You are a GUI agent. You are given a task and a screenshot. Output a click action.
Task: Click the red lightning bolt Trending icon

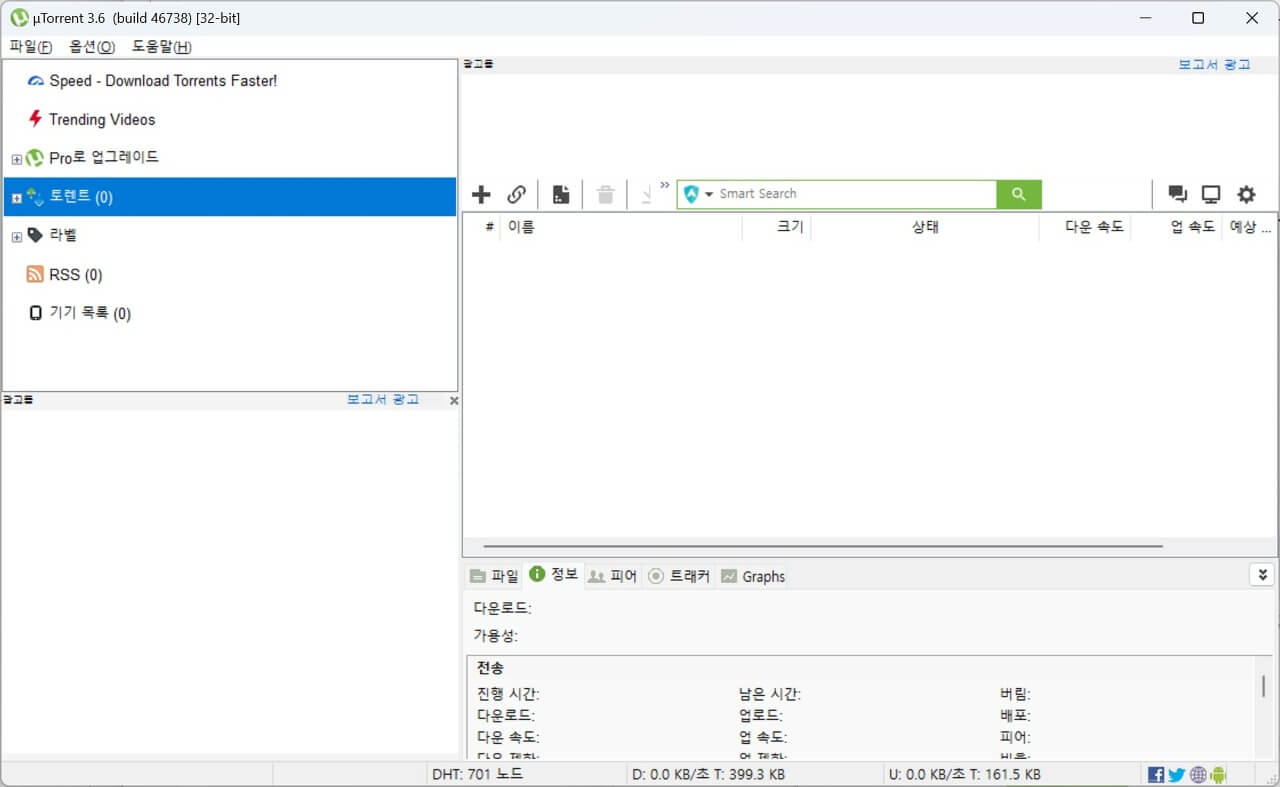coord(35,119)
